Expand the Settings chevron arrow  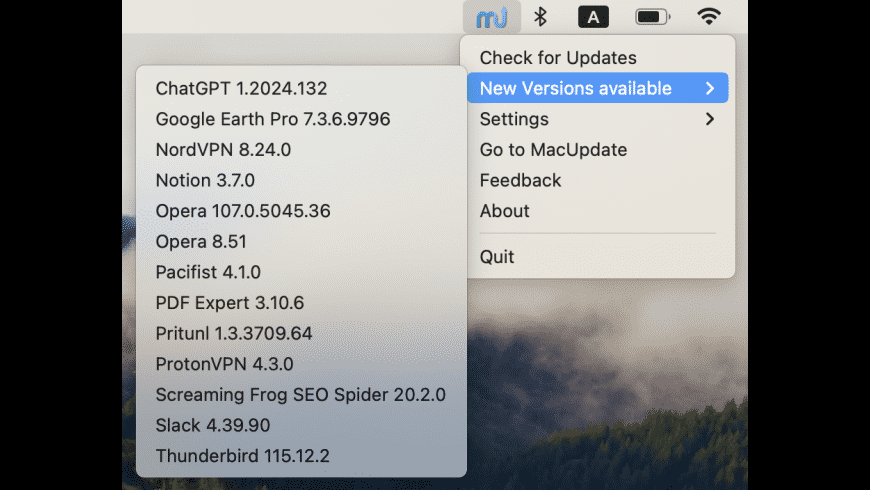tap(710, 119)
